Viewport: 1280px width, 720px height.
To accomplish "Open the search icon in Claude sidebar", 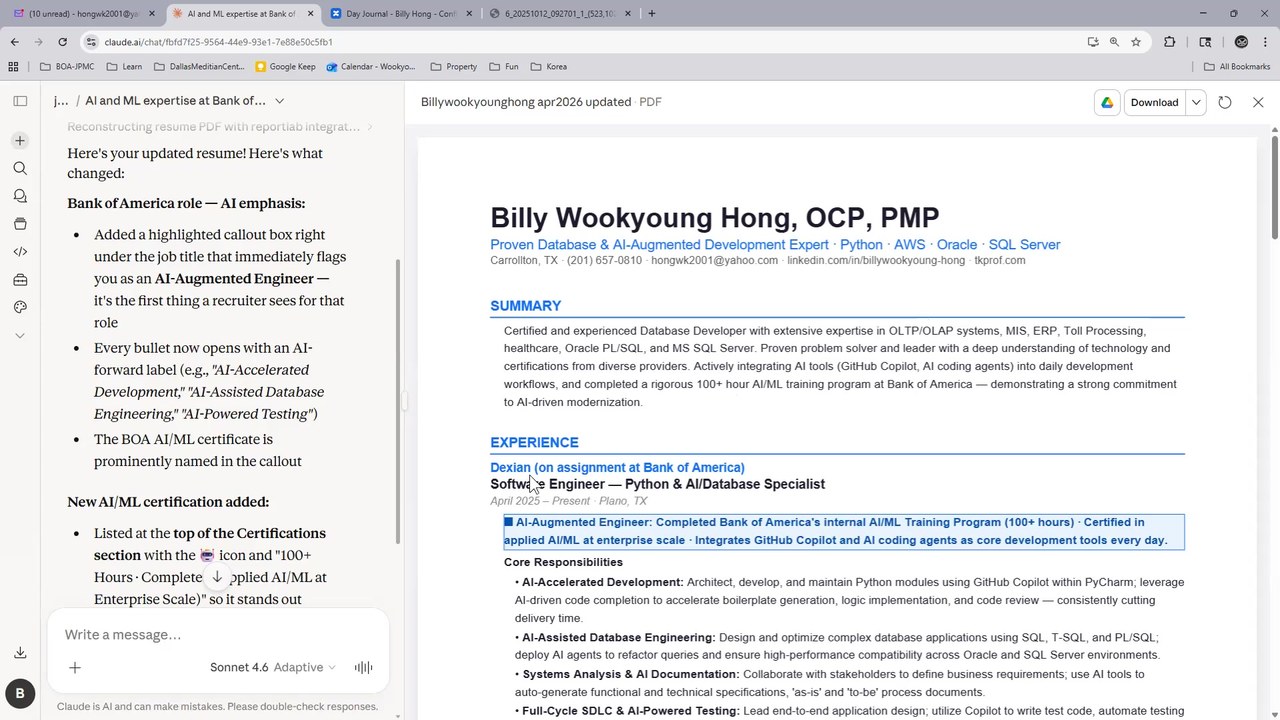I will point(20,168).
